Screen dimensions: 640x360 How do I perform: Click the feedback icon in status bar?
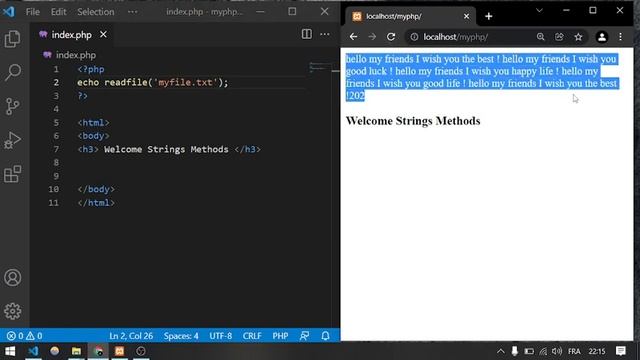click(304, 336)
